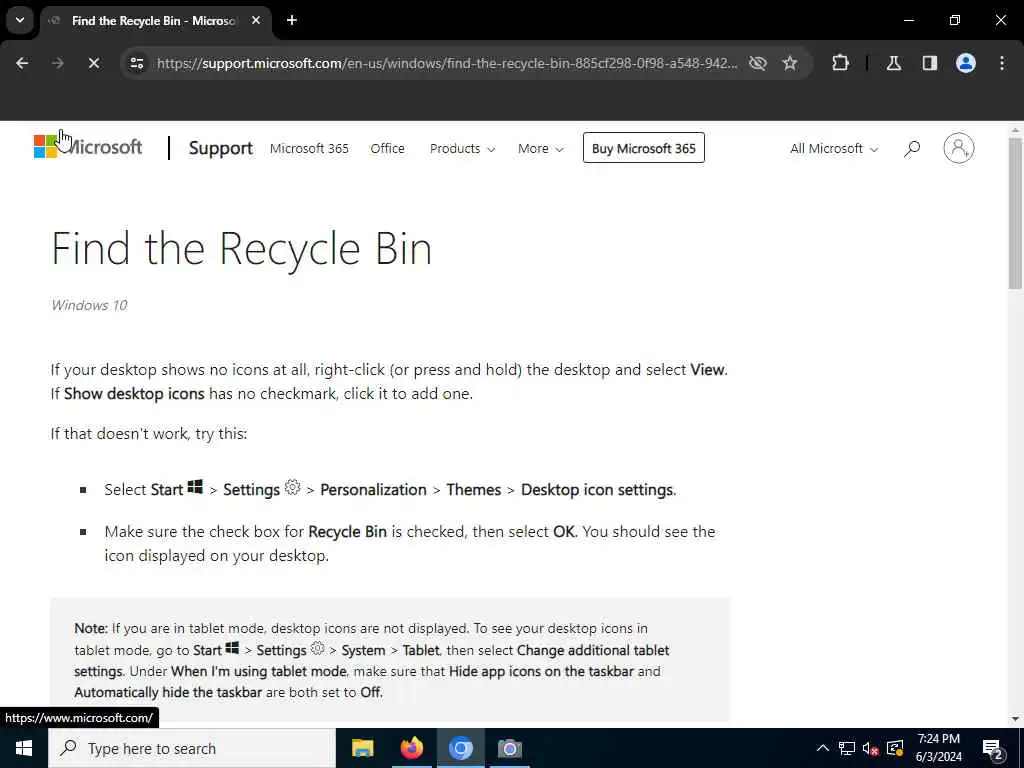Open the Chrome profile avatar

coord(966,63)
